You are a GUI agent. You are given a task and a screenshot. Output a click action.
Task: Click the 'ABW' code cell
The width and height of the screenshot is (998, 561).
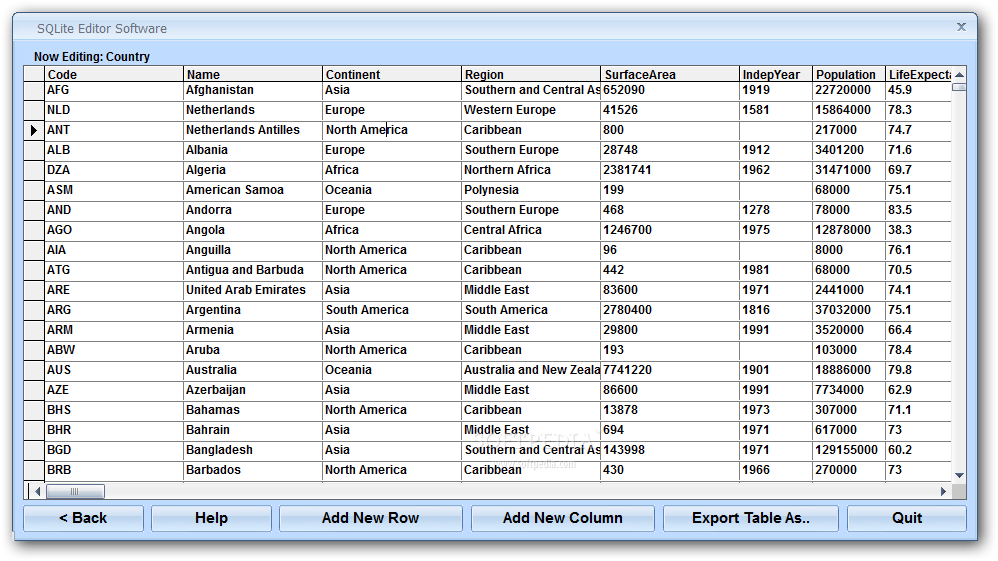tap(114, 350)
